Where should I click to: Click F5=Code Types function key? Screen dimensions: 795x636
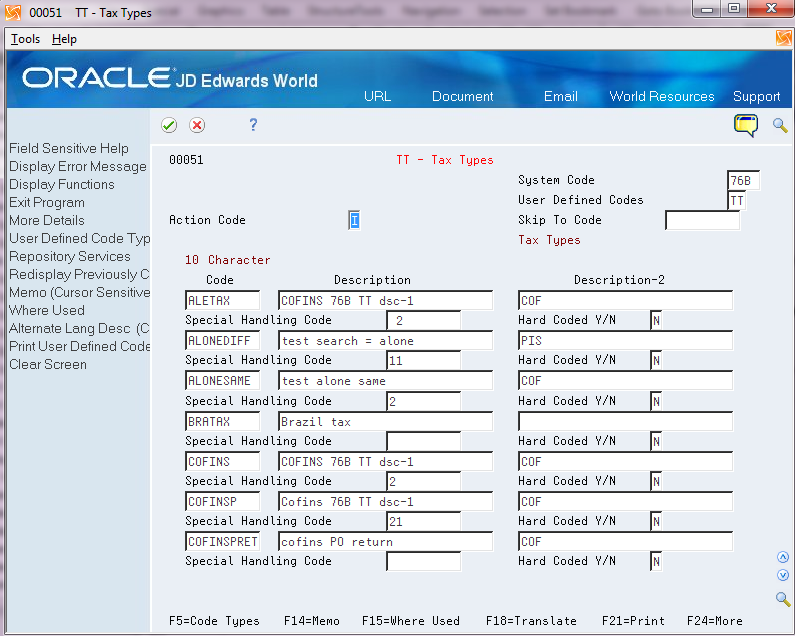click(214, 621)
